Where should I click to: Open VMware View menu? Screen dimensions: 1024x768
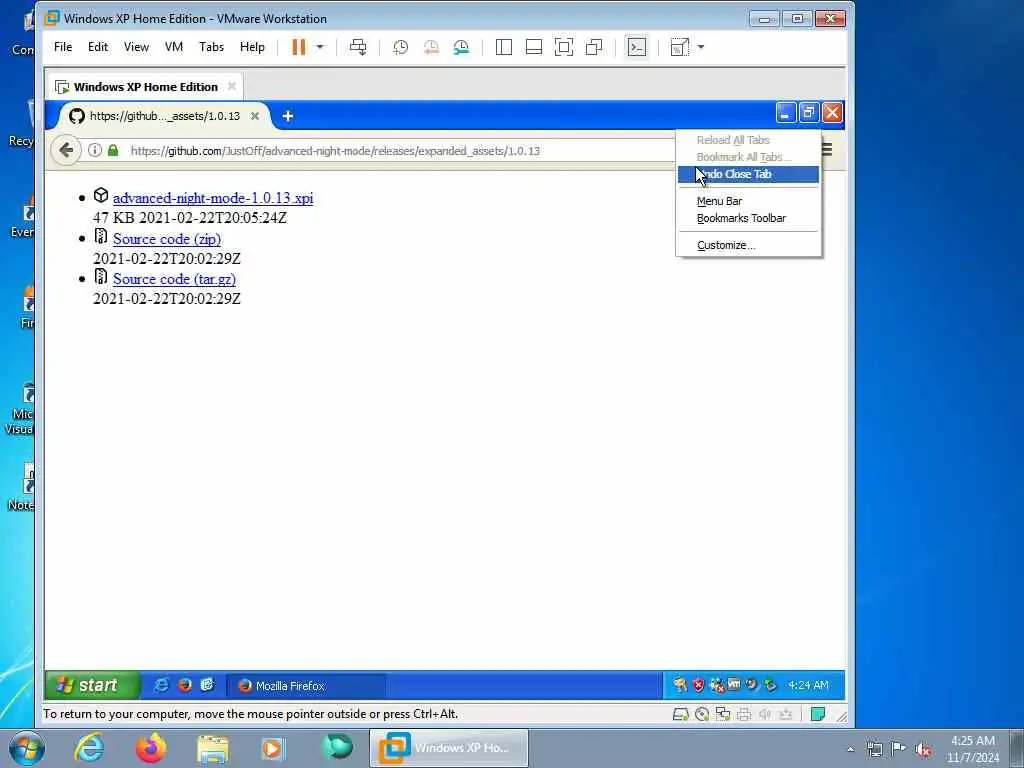pyautogui.click(x=136, y=47)
